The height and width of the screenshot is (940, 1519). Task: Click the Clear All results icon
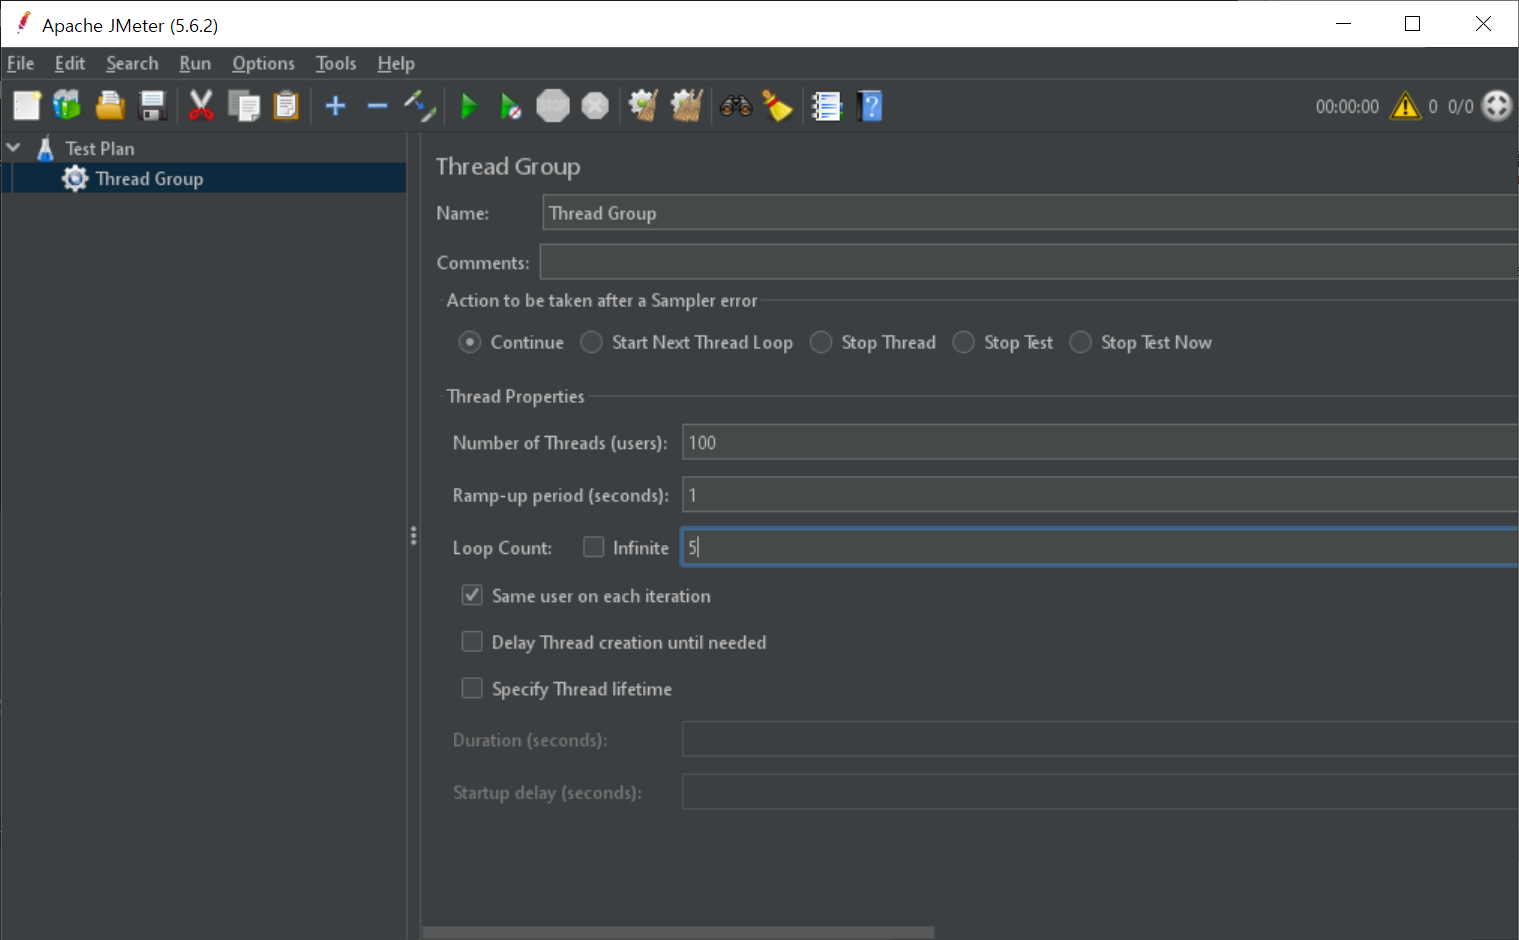click(687, 105)
